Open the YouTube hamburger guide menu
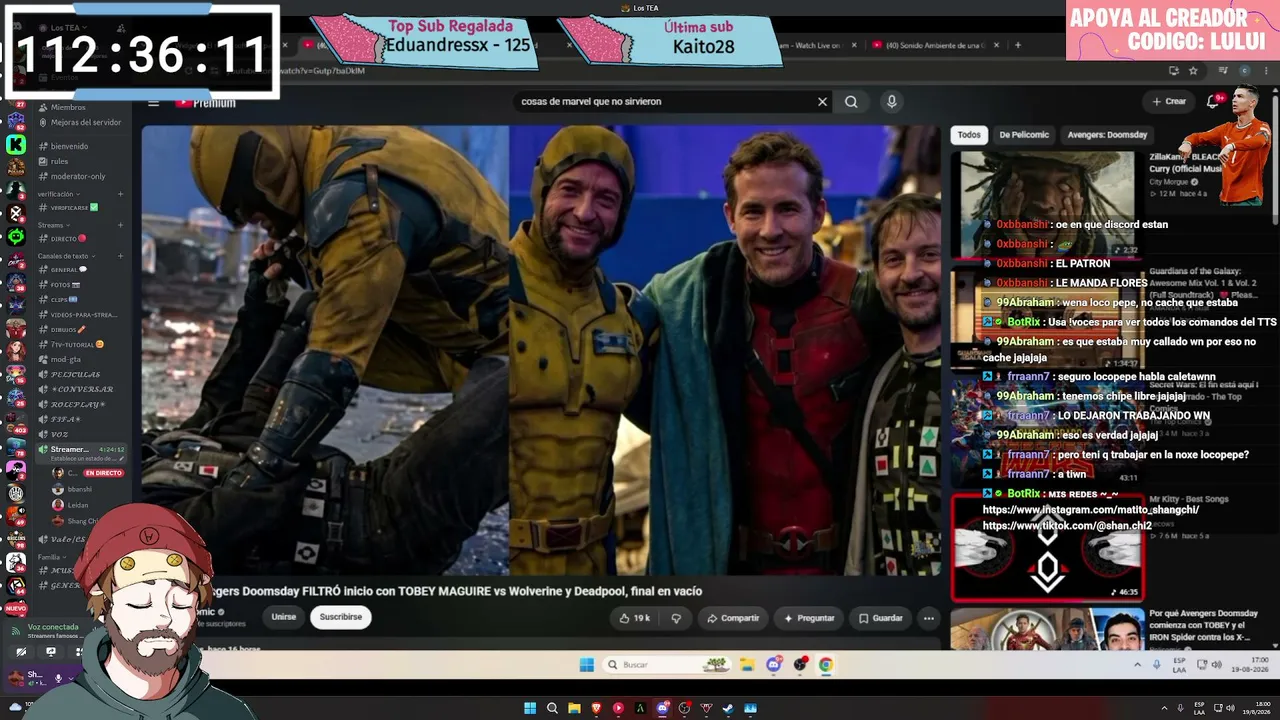Screen dimensions: 1280x720 coord(153,102)
